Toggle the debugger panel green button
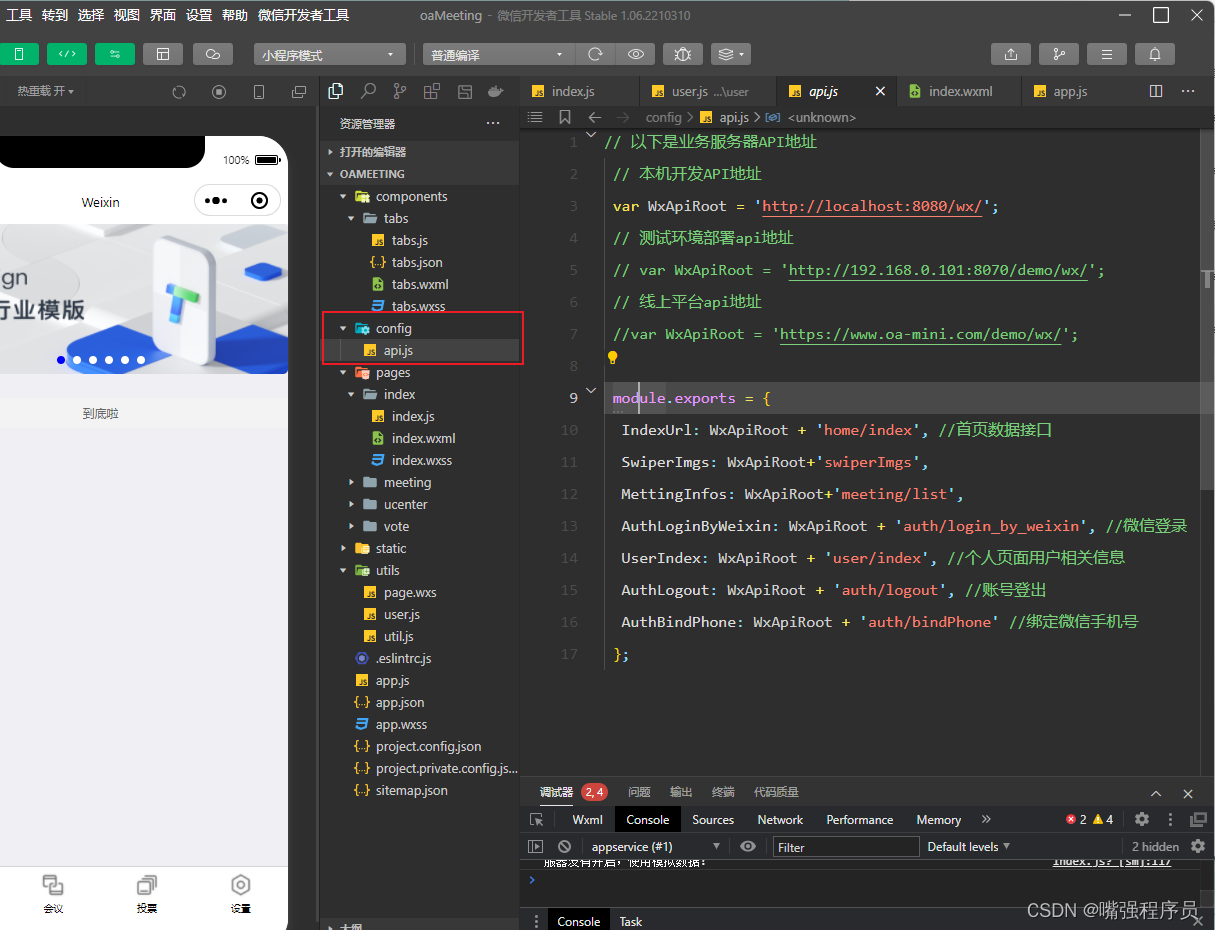 (115, 54)
